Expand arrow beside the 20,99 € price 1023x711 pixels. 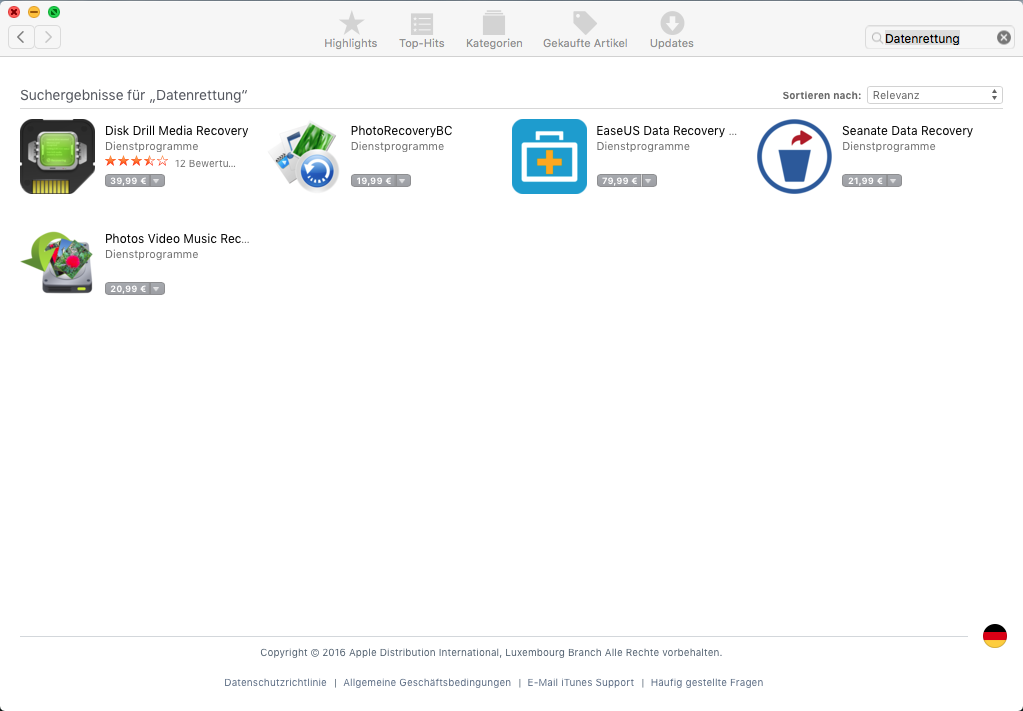[x=157, y=288]
